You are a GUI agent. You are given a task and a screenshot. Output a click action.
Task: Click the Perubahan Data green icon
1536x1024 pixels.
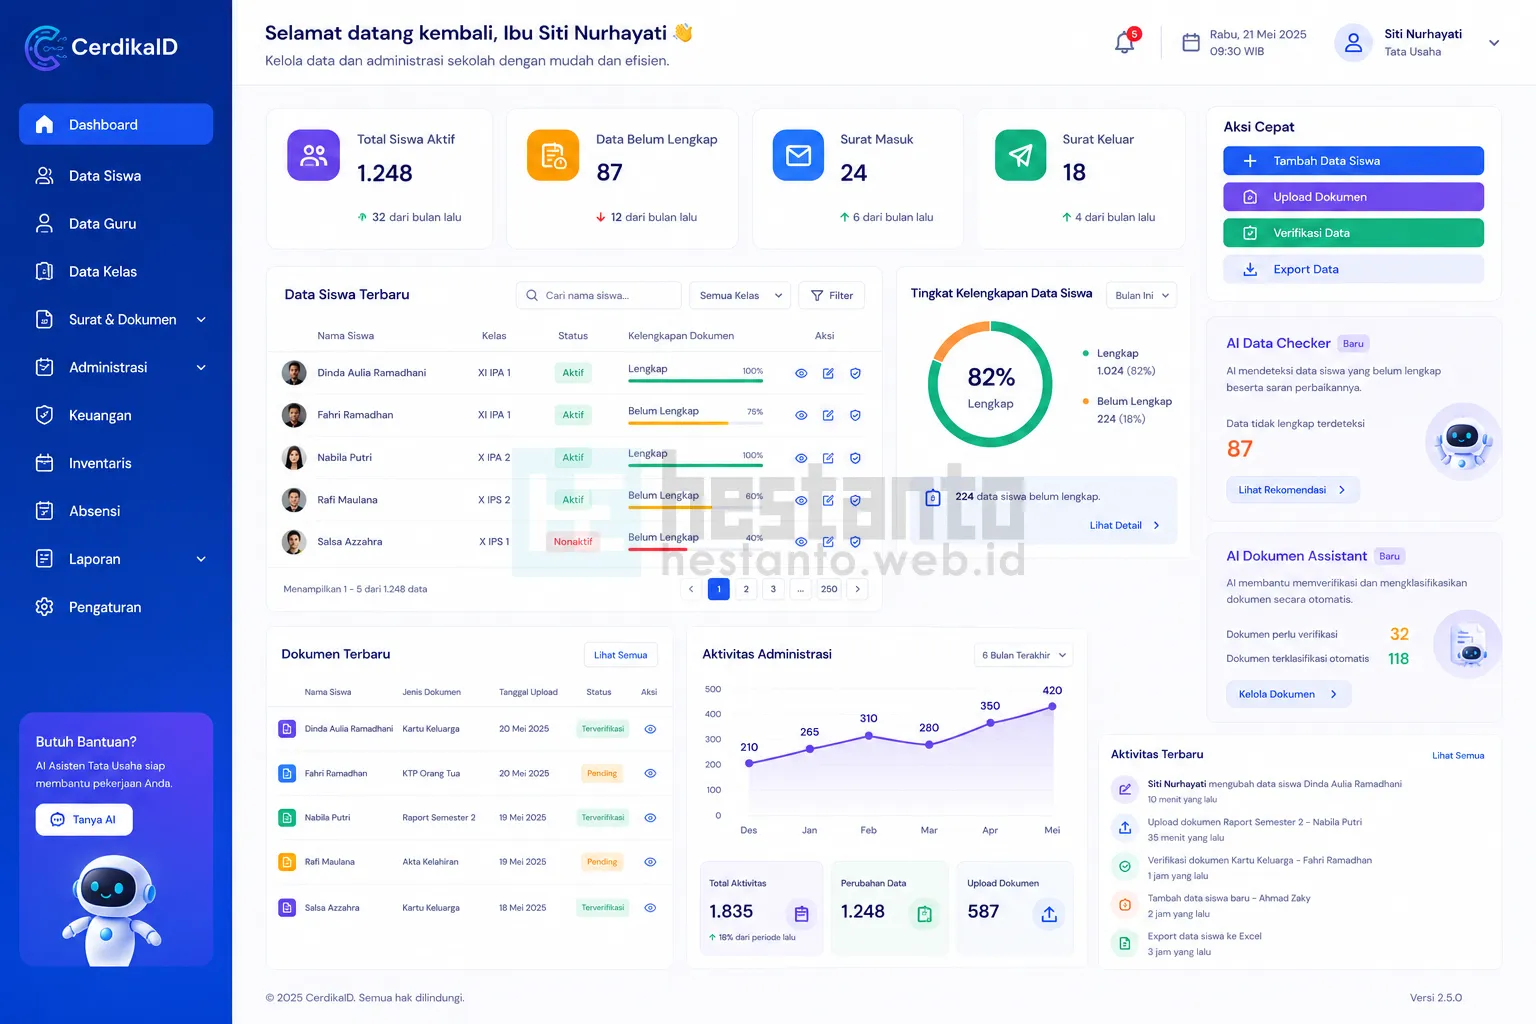(x=924, y=914)
